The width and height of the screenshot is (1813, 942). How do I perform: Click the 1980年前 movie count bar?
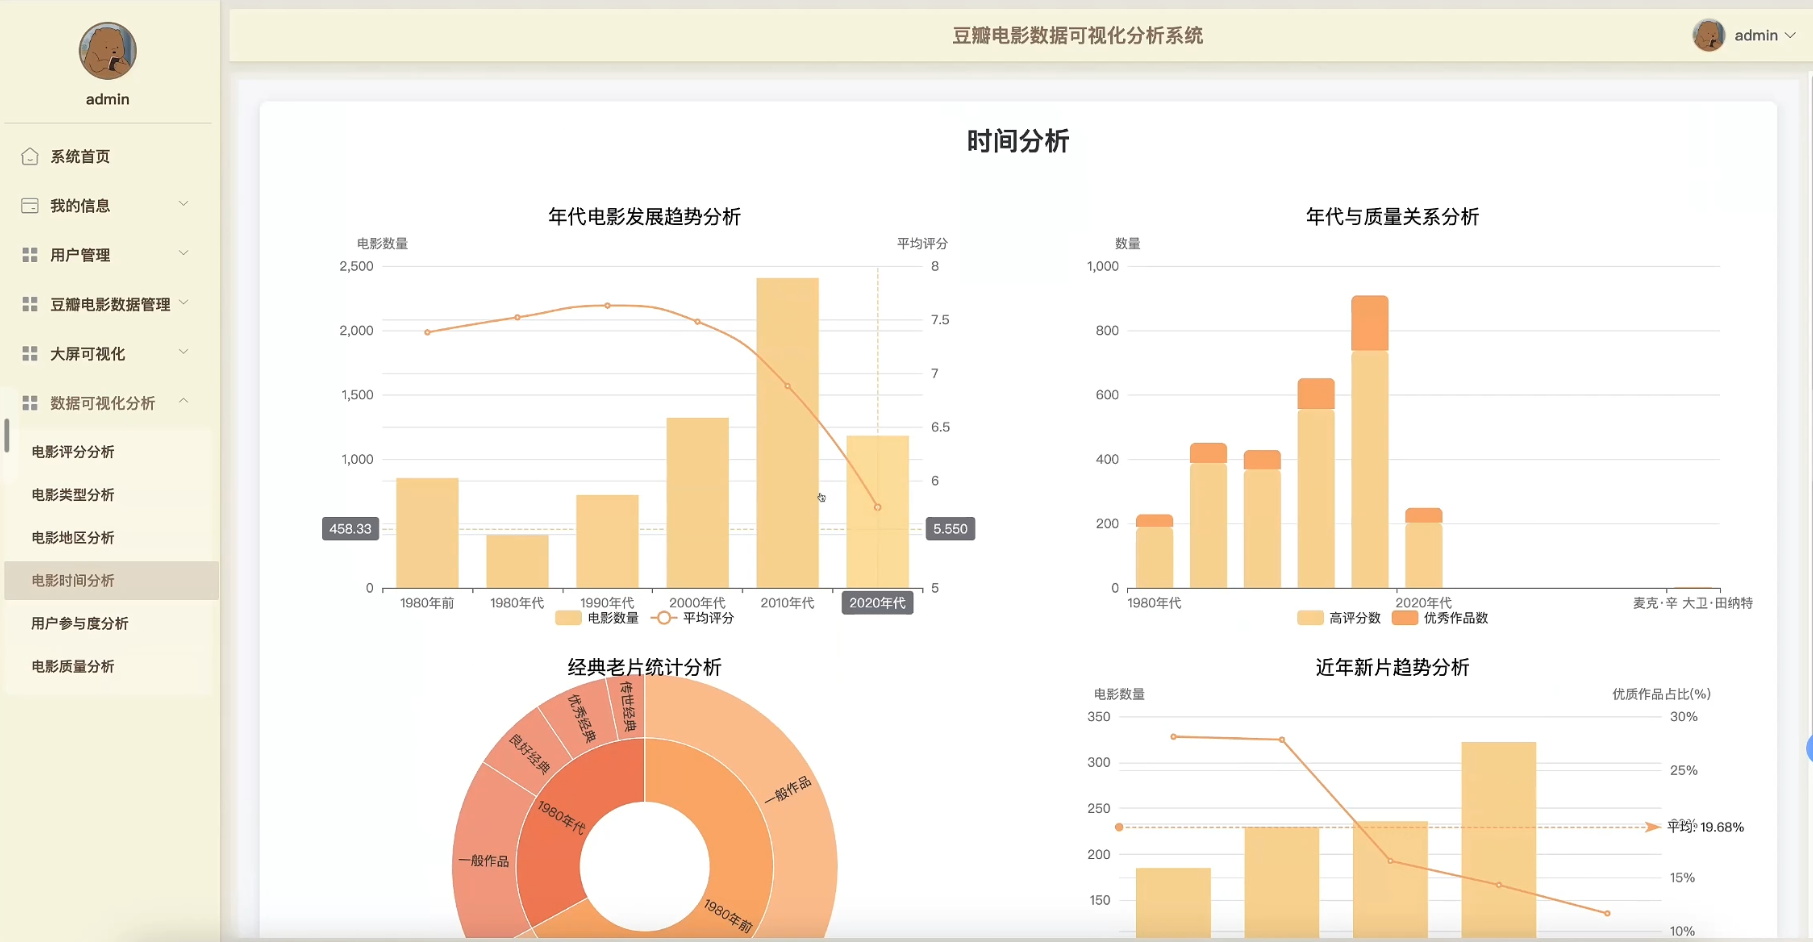pos(427,533)
